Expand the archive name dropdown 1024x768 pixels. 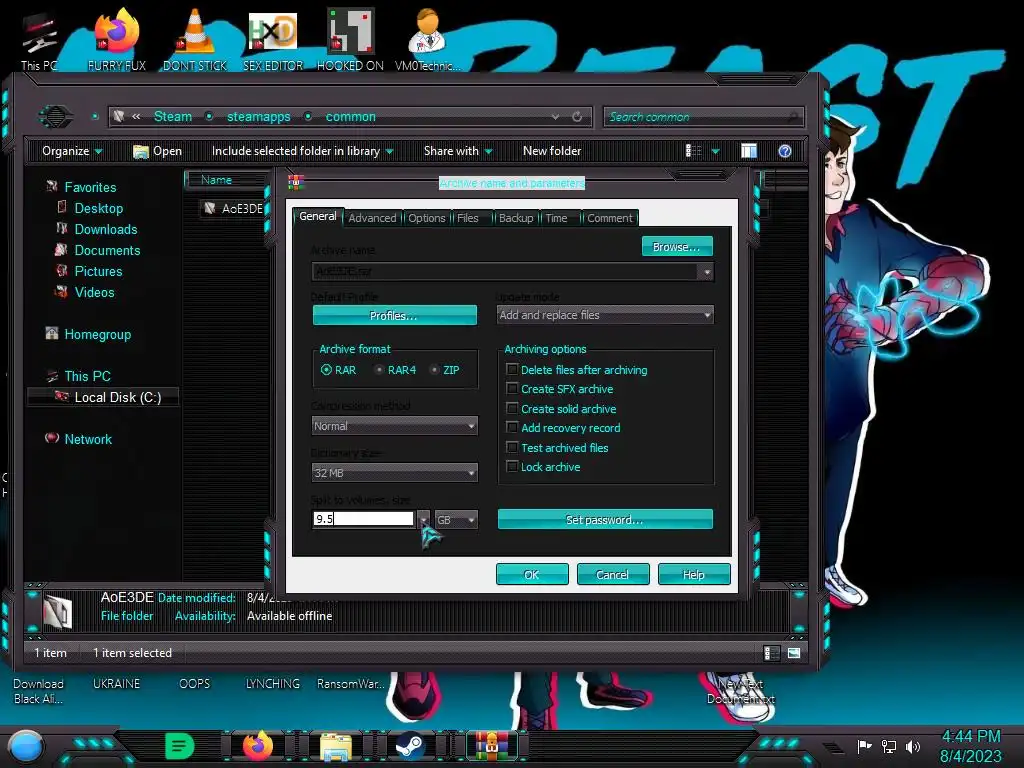pyautogui.click(x=706, y=272)
